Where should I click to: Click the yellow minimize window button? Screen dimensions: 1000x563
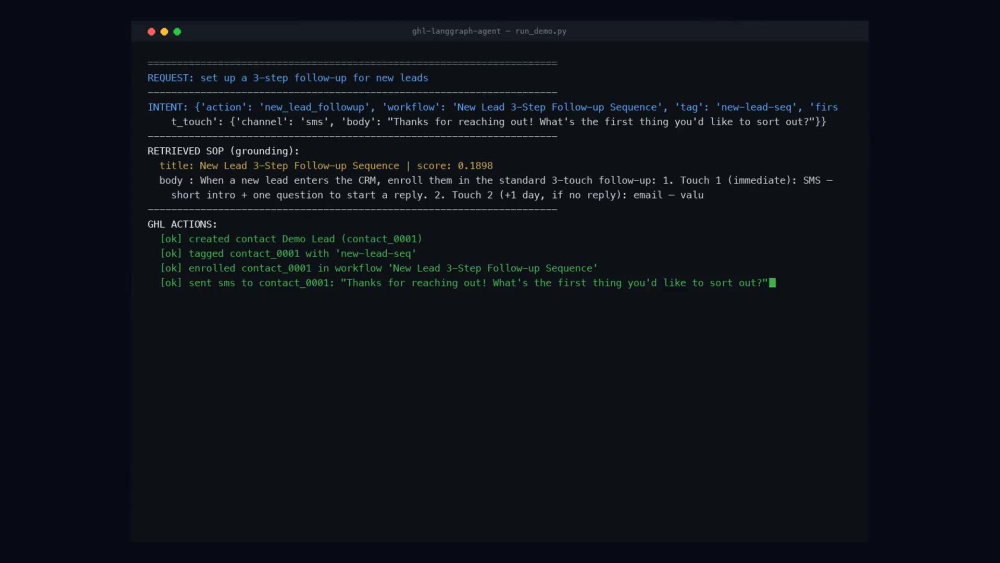pyautogui.click(x=165, y=31)
